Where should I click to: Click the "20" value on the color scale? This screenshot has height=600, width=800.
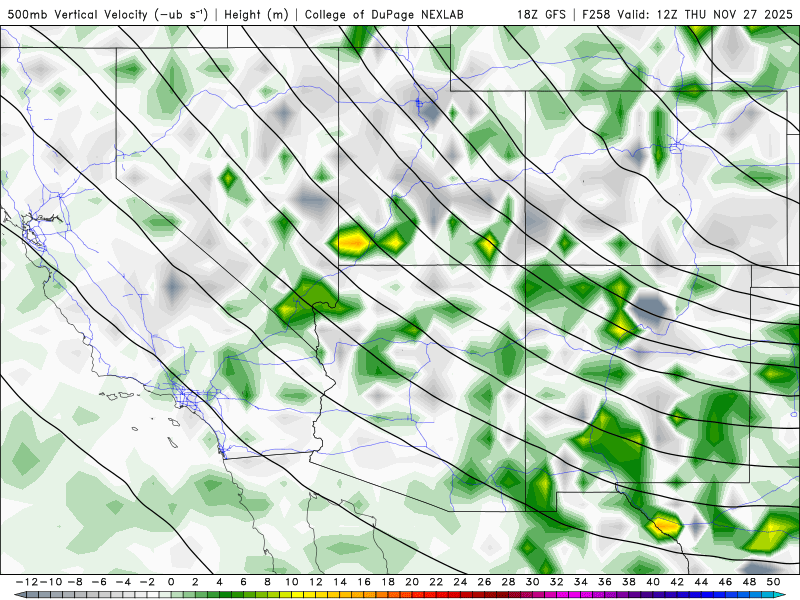click(412, 582)
